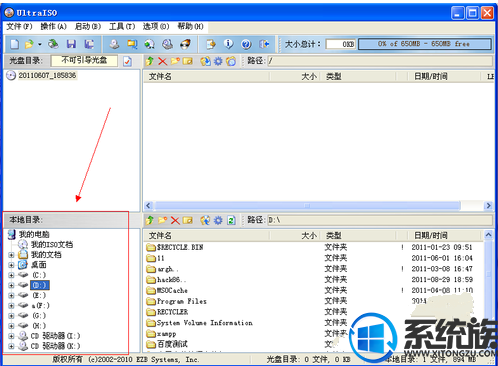Image resolution: width=498 pixels, height=366 pixels.
Task: Click the Open file folder icon
Action: click(x=29, y=44)
